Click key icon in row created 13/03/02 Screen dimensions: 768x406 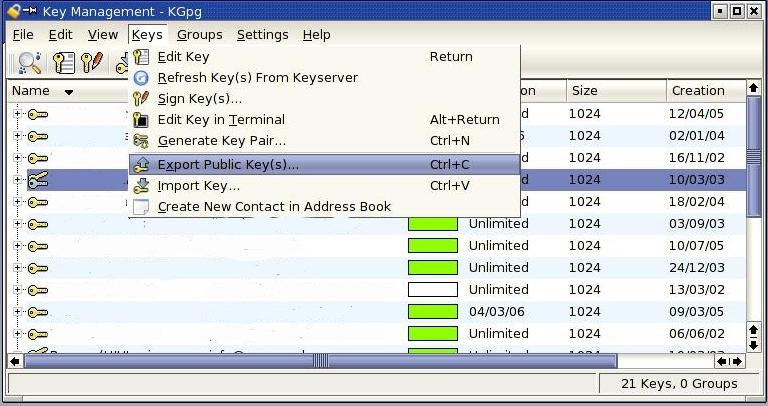click(x=38, y=290)
